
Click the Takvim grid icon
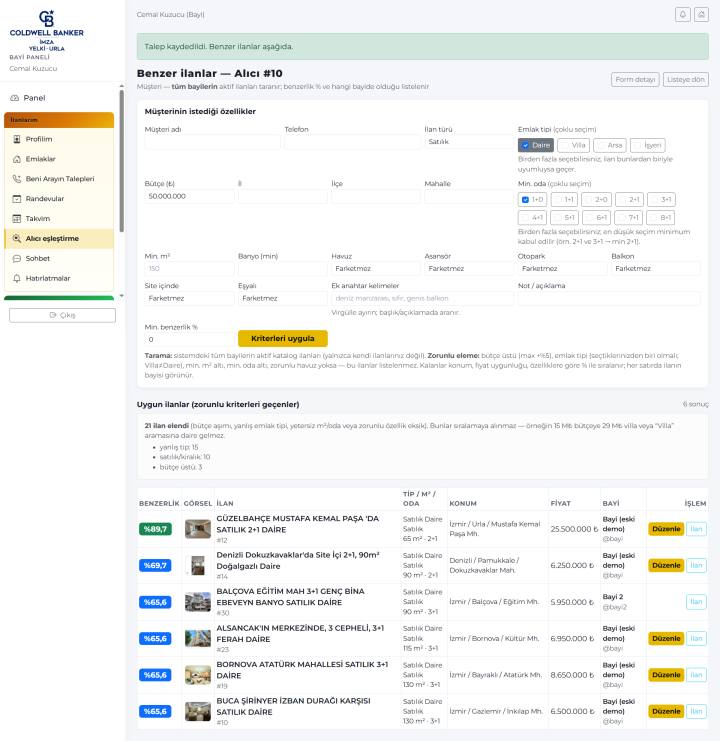pos(17,218)
